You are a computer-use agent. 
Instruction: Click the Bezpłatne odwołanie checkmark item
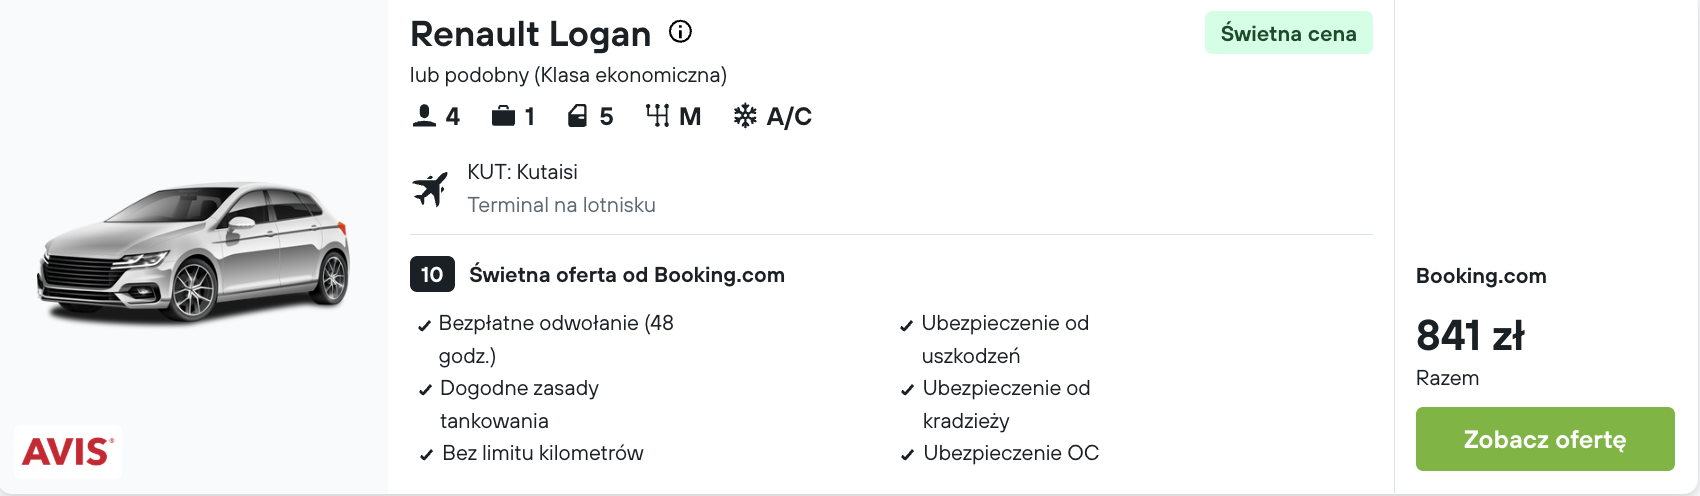pyautogui.click(x=546, y=339)
